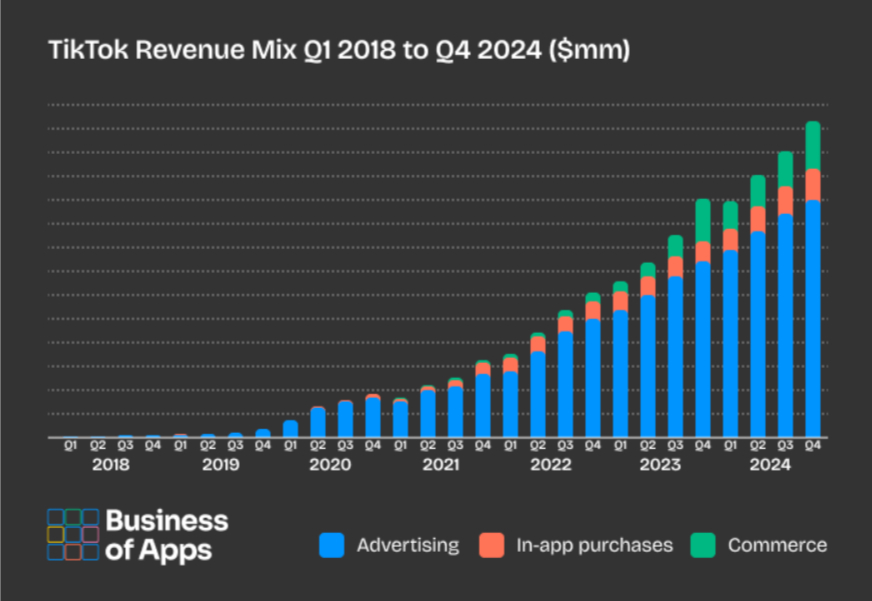This screenshot has height=601, width=872.
Task: Click the blue Advertising segment of Q1 2024 bar
Action: click(730, 344)
